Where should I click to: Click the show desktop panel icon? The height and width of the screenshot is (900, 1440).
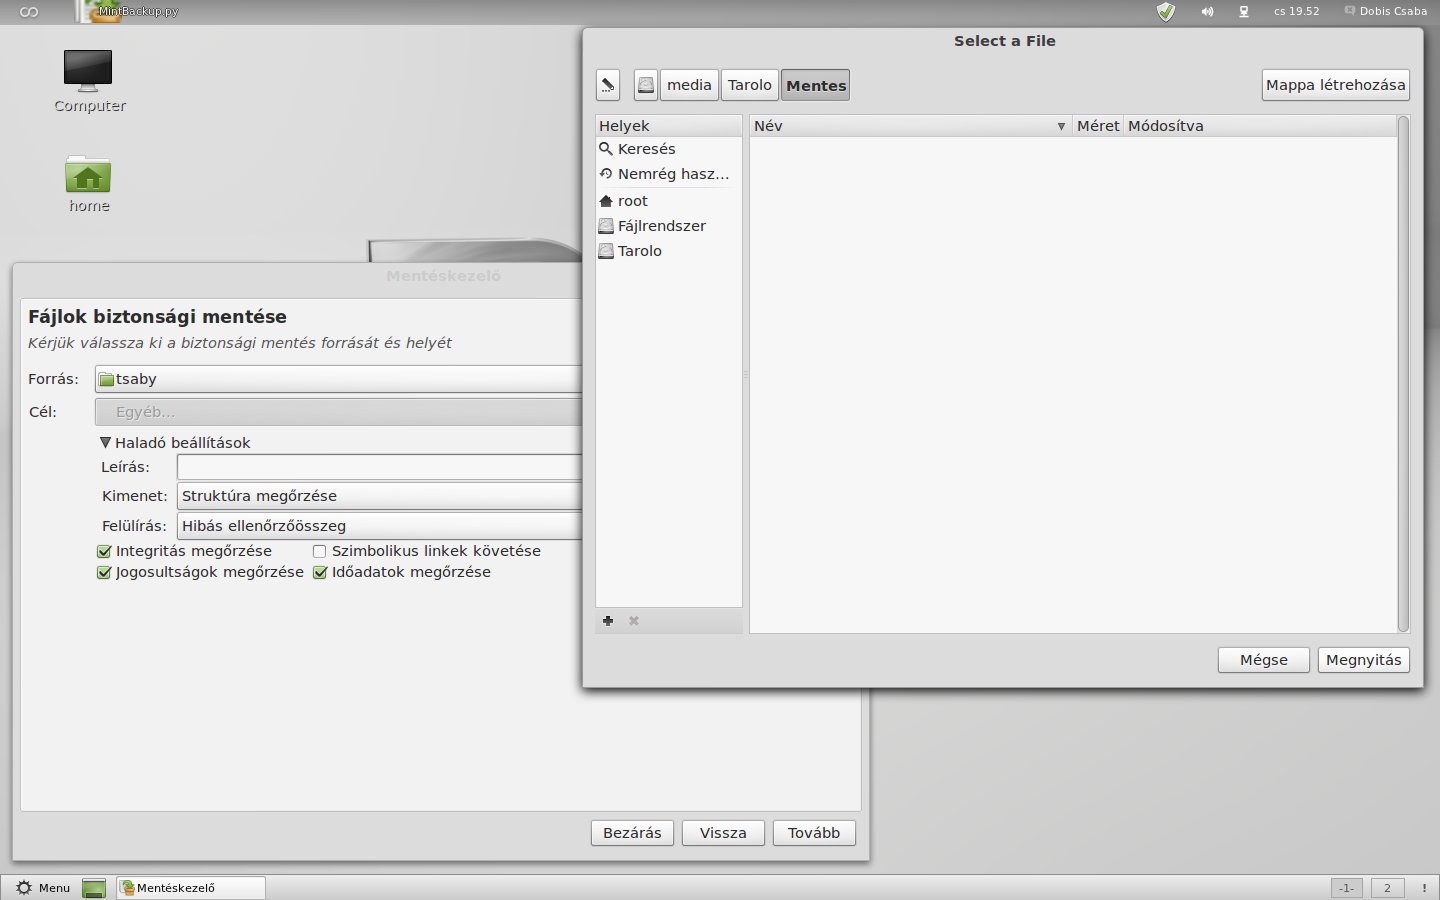click(94, 888)
